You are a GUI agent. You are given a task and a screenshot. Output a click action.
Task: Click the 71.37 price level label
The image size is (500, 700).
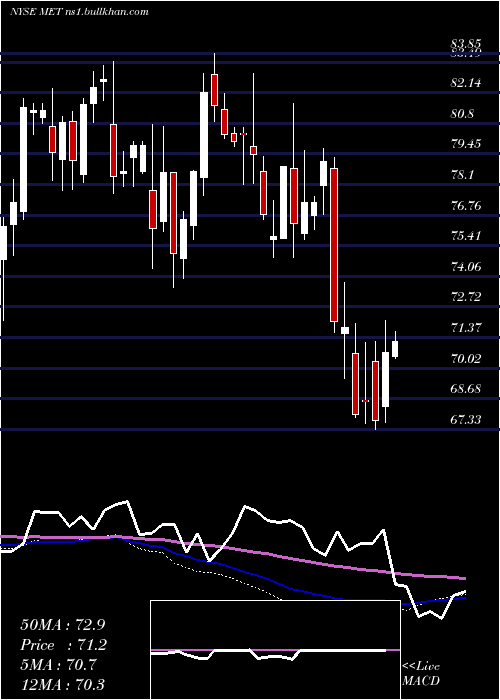coord(466,328)
